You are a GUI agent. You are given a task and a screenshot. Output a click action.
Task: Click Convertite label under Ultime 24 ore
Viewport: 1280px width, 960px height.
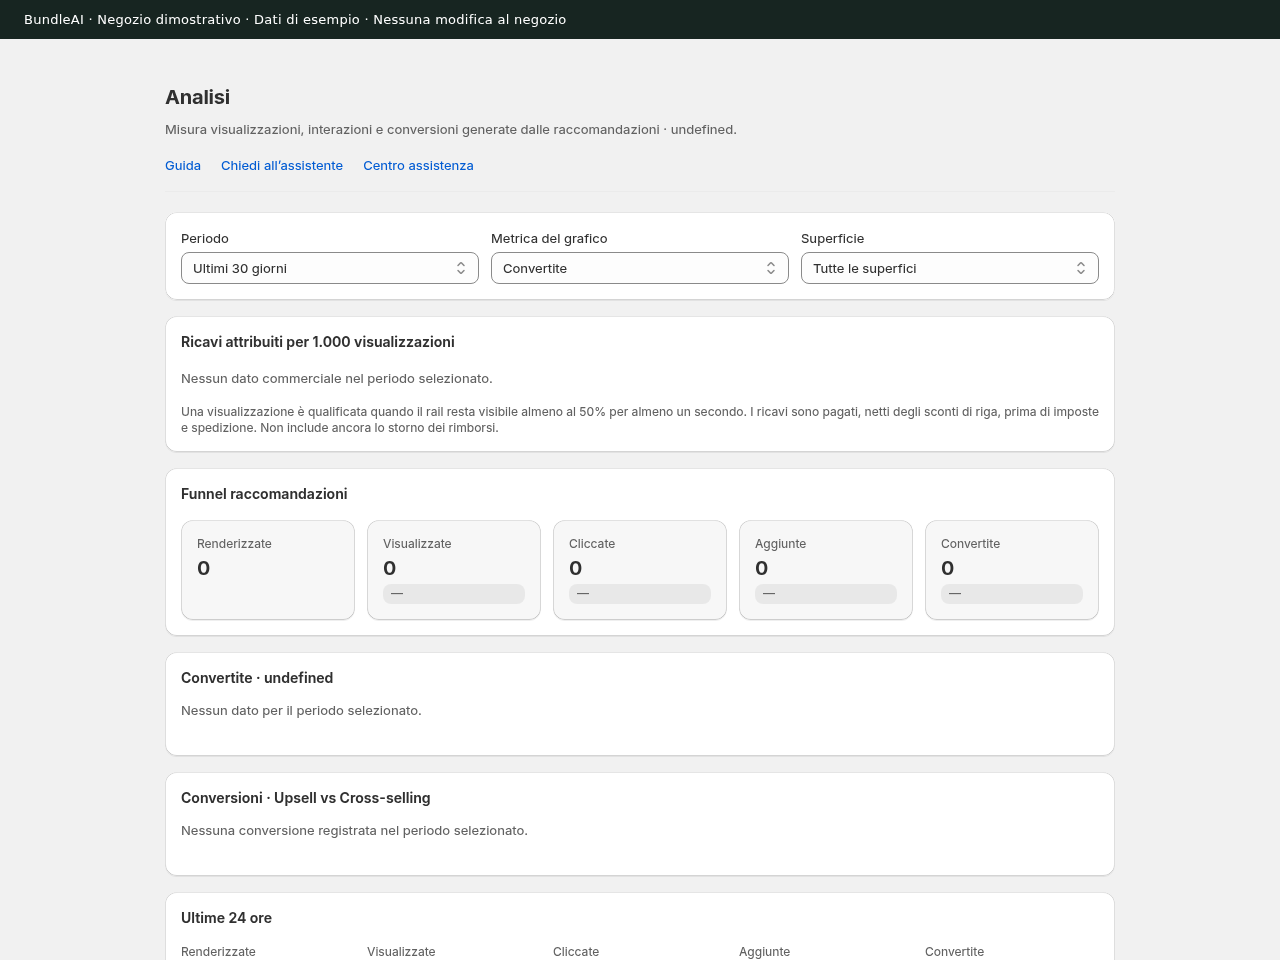coord(954,952)
